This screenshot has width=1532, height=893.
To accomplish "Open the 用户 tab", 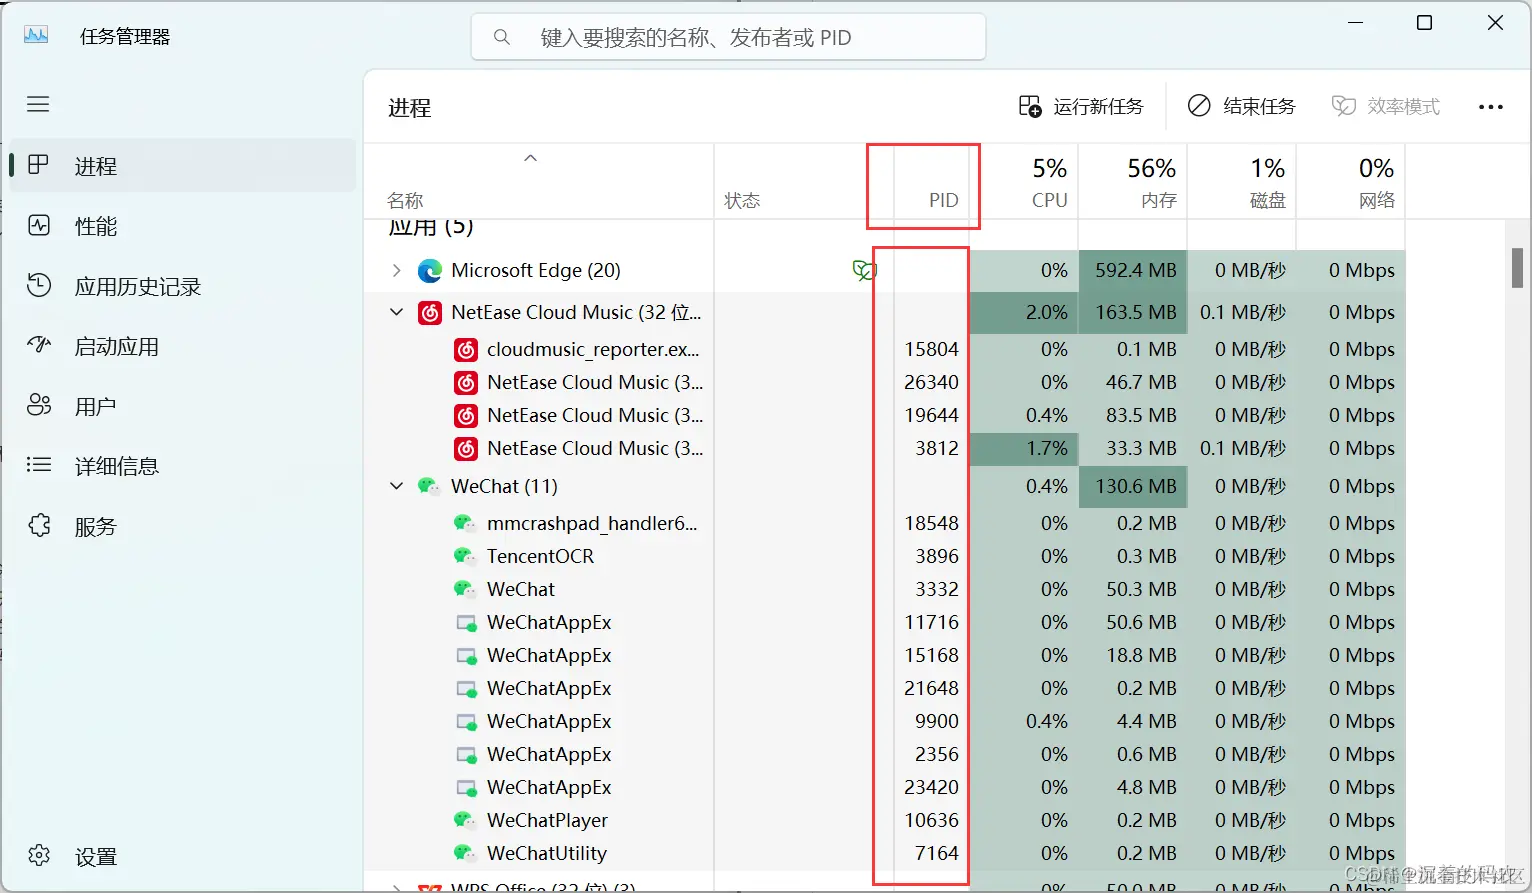I will coord(183,406).
